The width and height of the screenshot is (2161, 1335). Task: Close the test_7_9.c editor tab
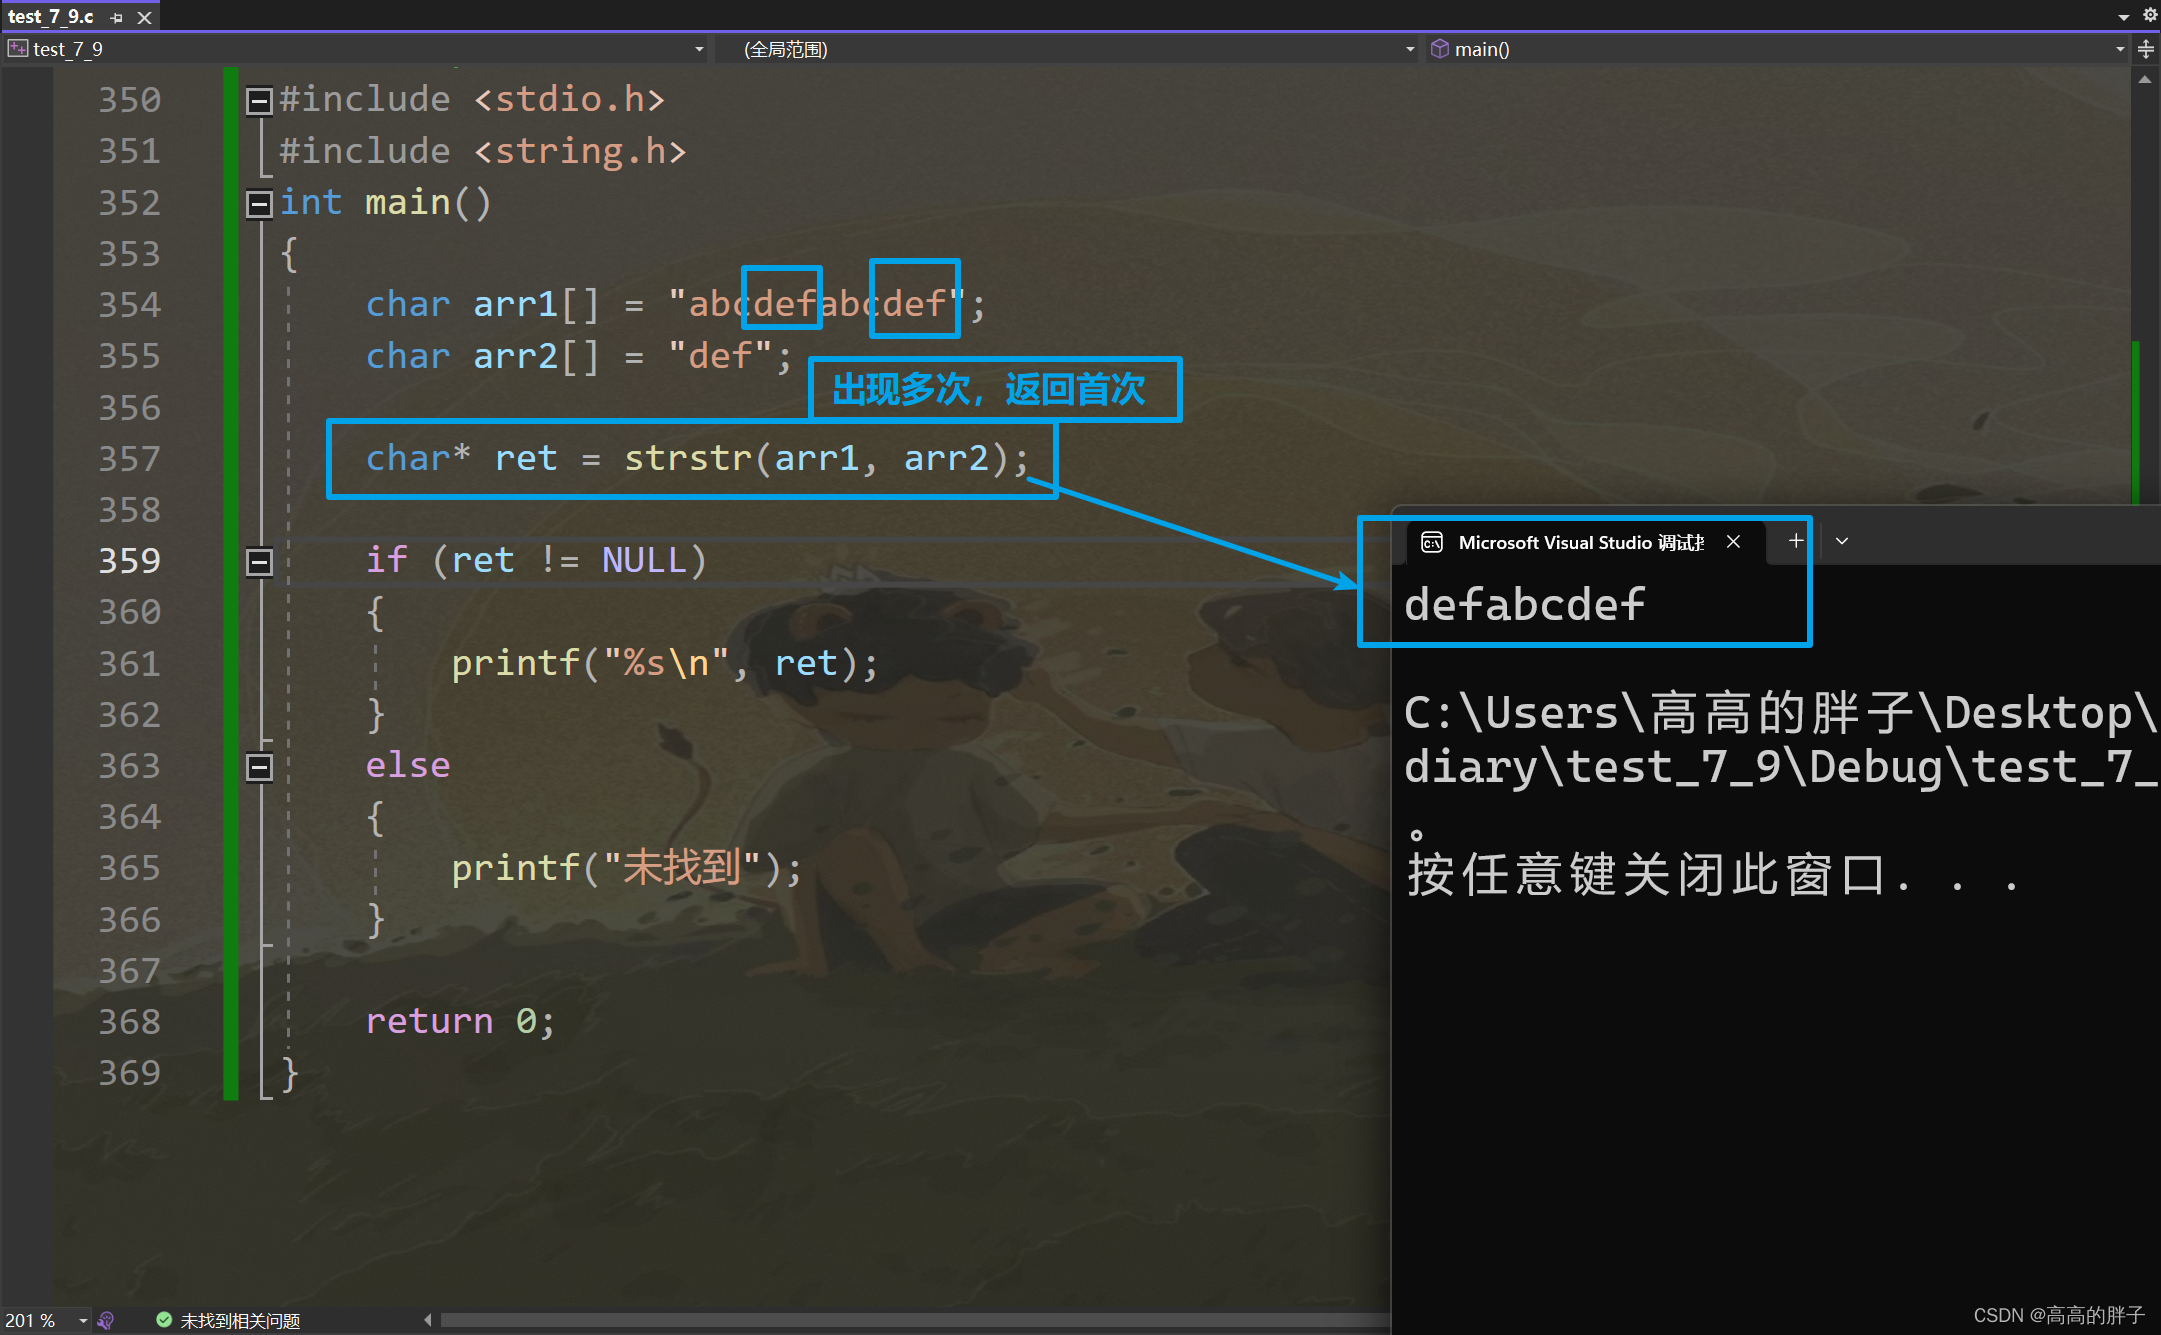[x=145, y=17]
